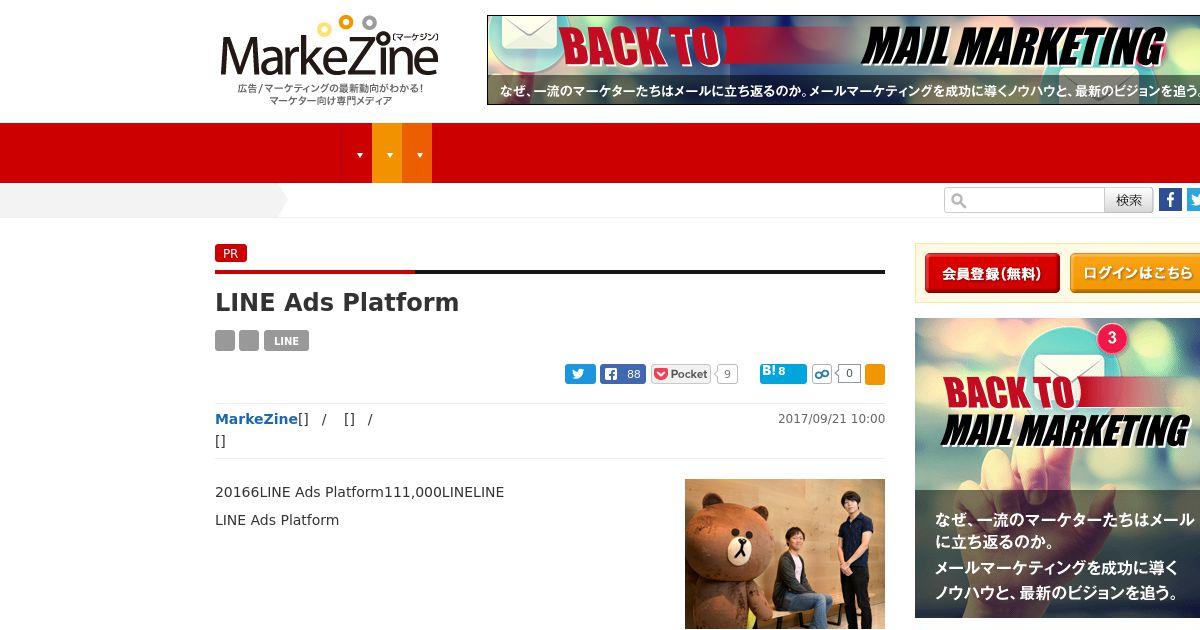Open the article photo with Brown bear
The width and height of the screenshot is (1200, 630).
pos(785,554)
